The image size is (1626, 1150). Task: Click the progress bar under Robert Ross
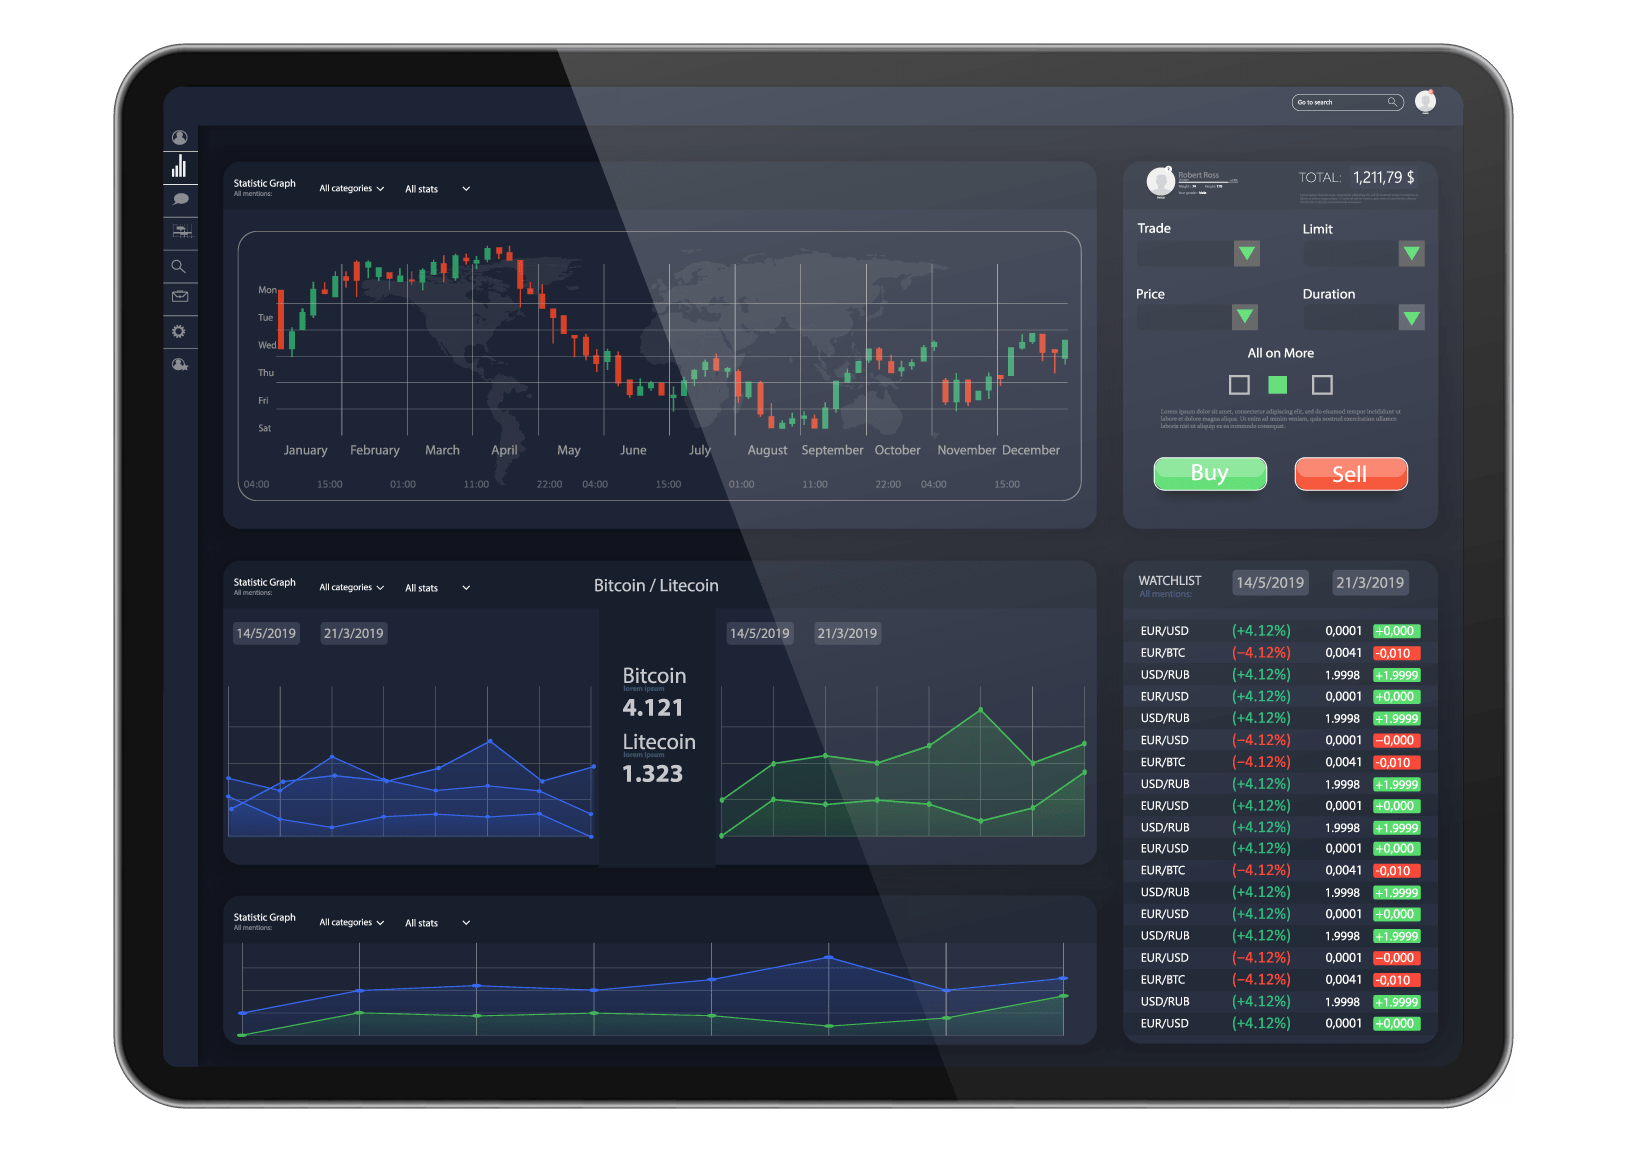click(1208, 181)
